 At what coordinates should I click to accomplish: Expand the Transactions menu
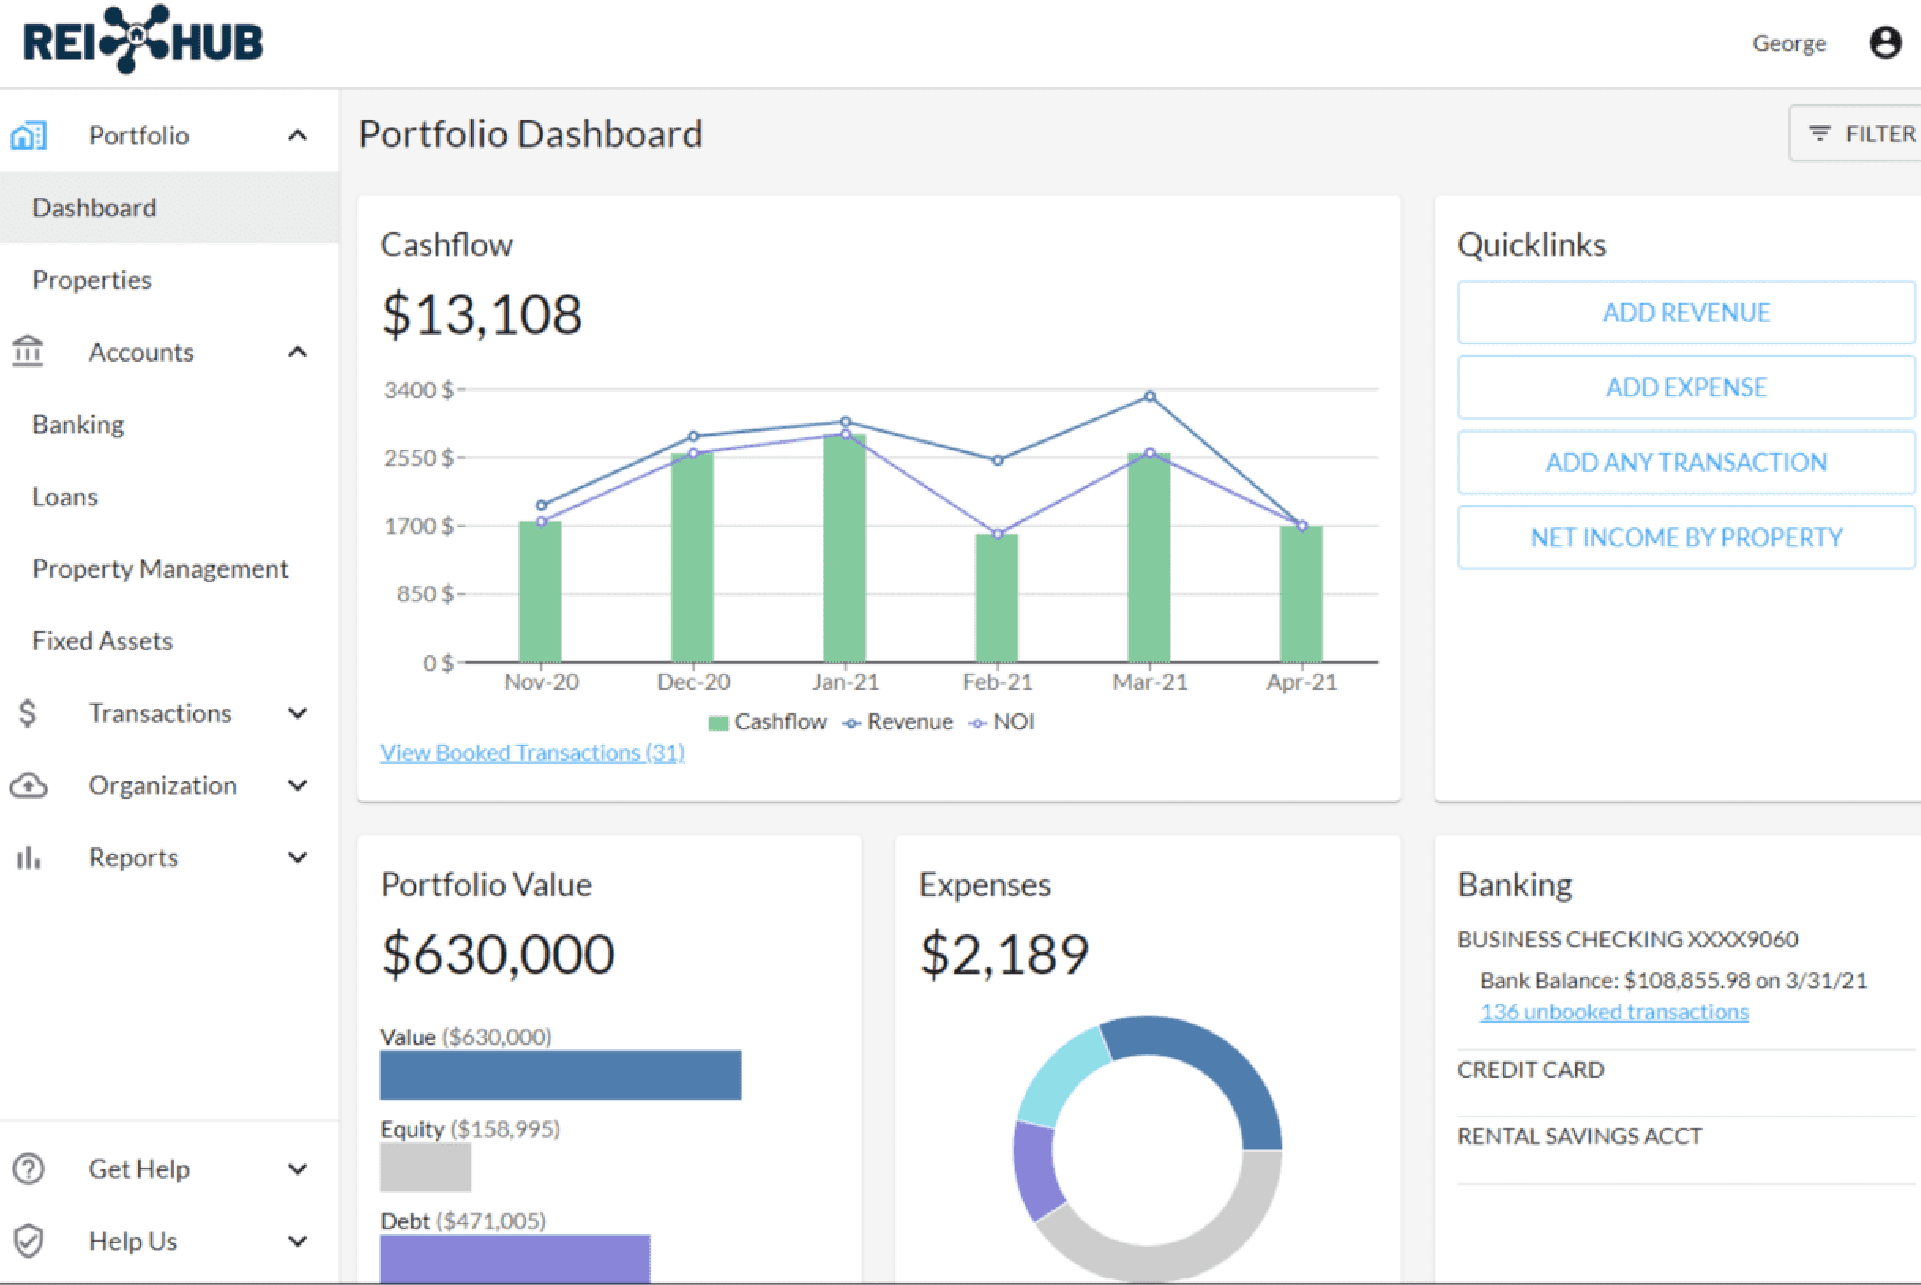click(297, 713)
